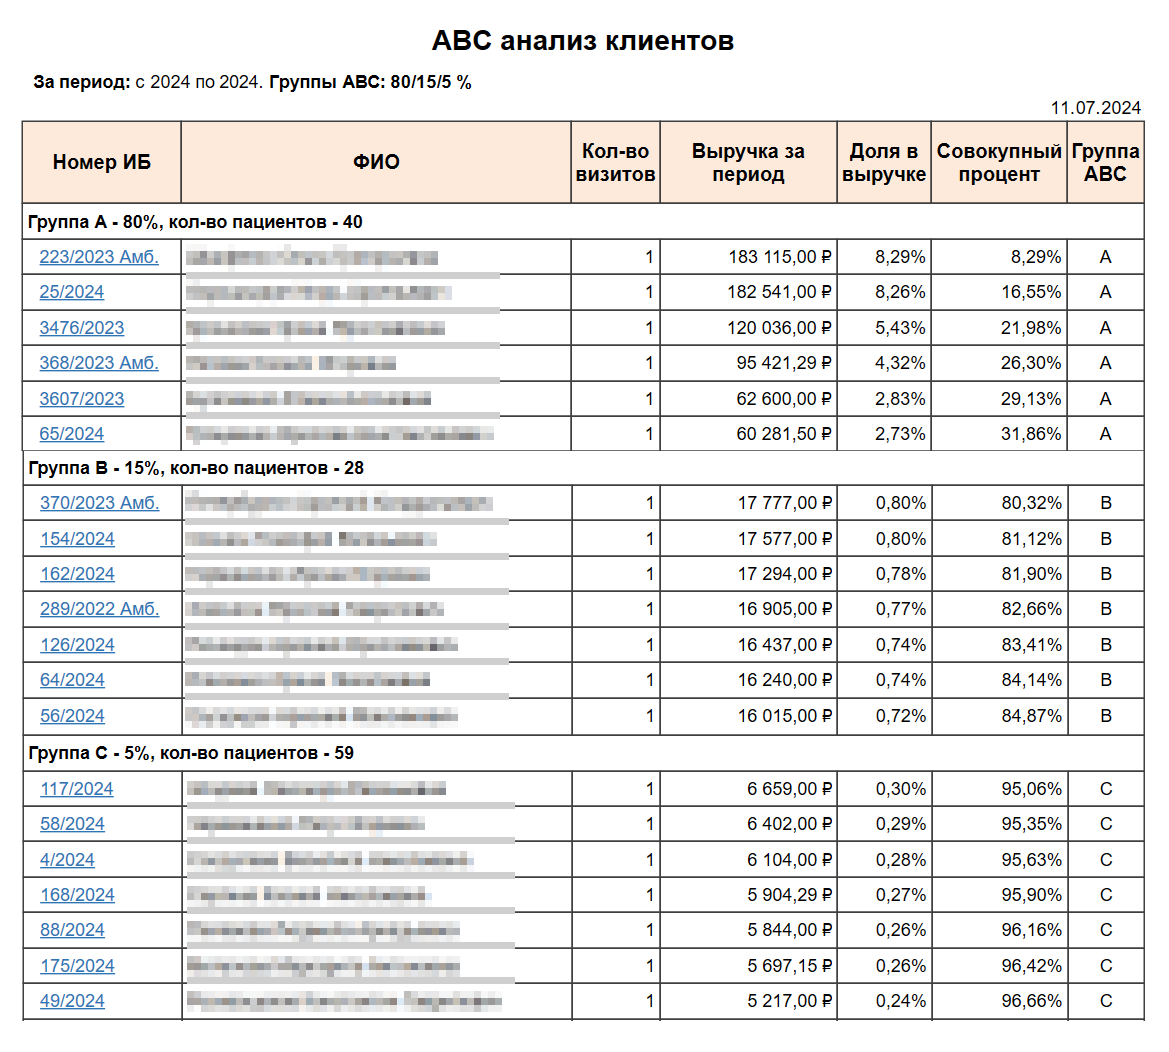Click the 'Группа A - 80%' section row
Screen dimensions: 1169x1052
coord(195,222)
